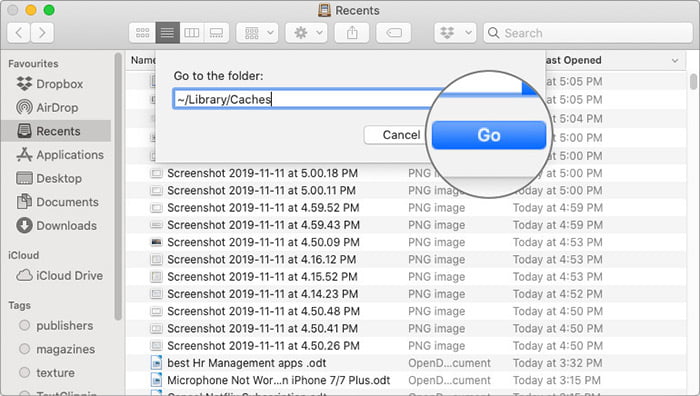The height and width of the screenshot is (396, 700).
Task: Select list view toolbar button
Action: pyautogui.click(x=167, y=33)
